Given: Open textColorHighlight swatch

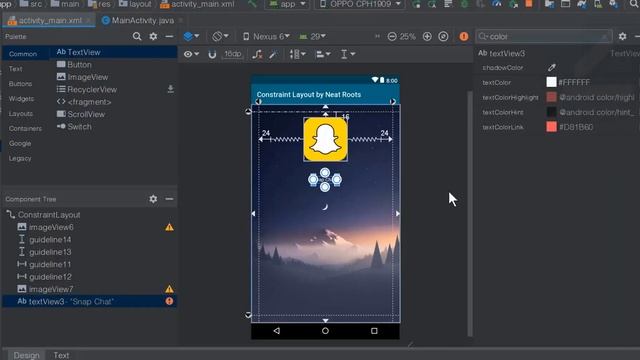Looking at the screenshot, I should tap(551, 97).
